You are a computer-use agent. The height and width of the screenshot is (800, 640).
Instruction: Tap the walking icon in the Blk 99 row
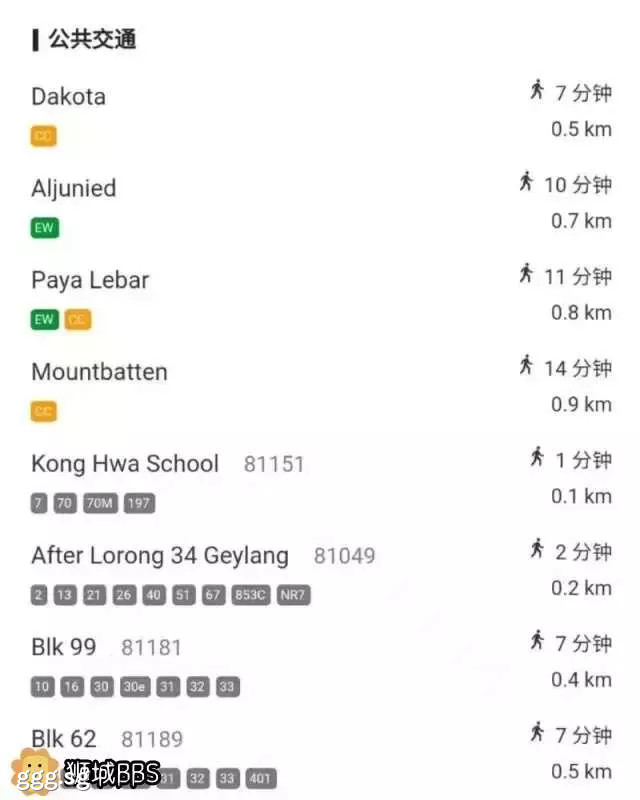coord(537,641)
